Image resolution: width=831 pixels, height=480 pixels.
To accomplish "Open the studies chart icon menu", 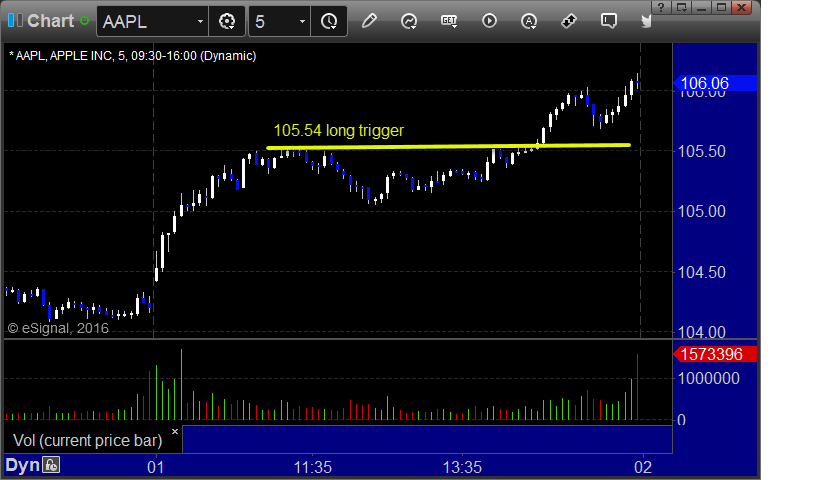I will (409, 21).
